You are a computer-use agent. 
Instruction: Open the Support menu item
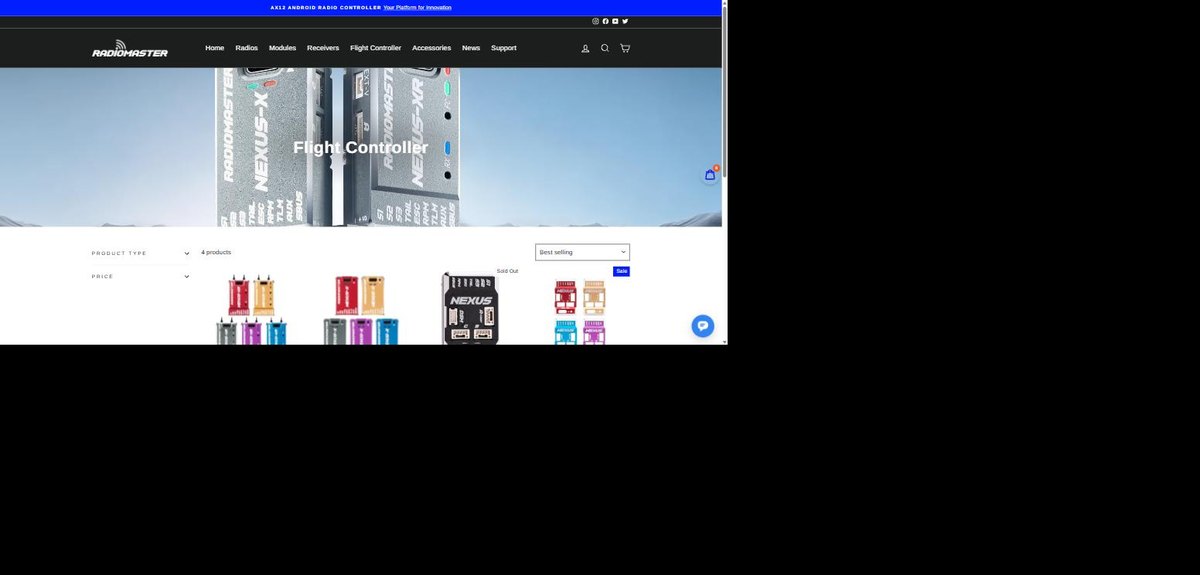point(504,48)
